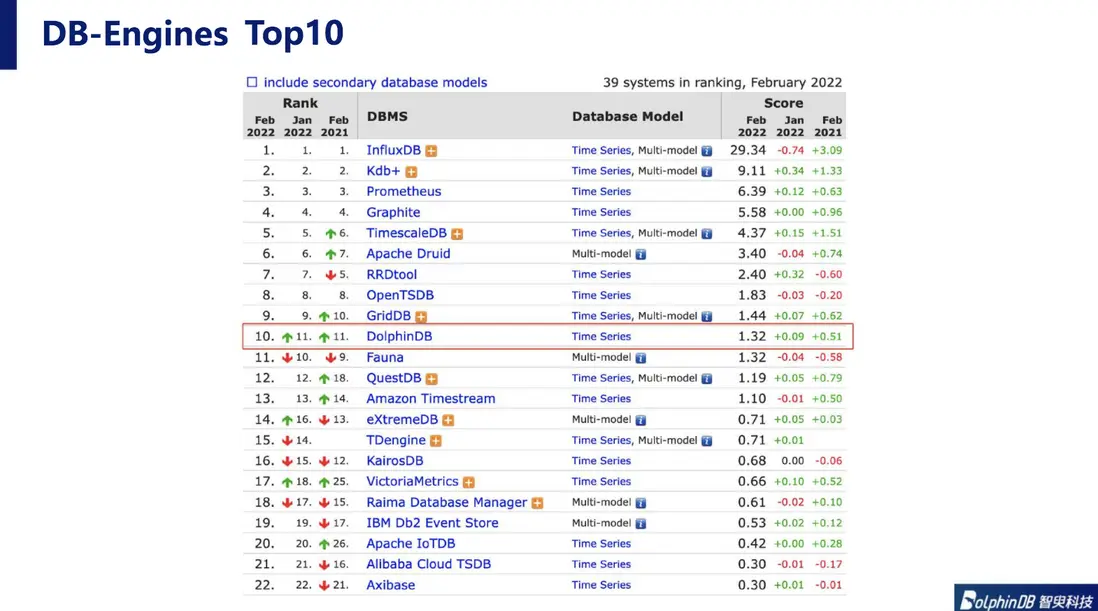Open the VictoriaMetrics link
Image resolution: width=1098 pixels, height=611 pixels.
(412, 482)
